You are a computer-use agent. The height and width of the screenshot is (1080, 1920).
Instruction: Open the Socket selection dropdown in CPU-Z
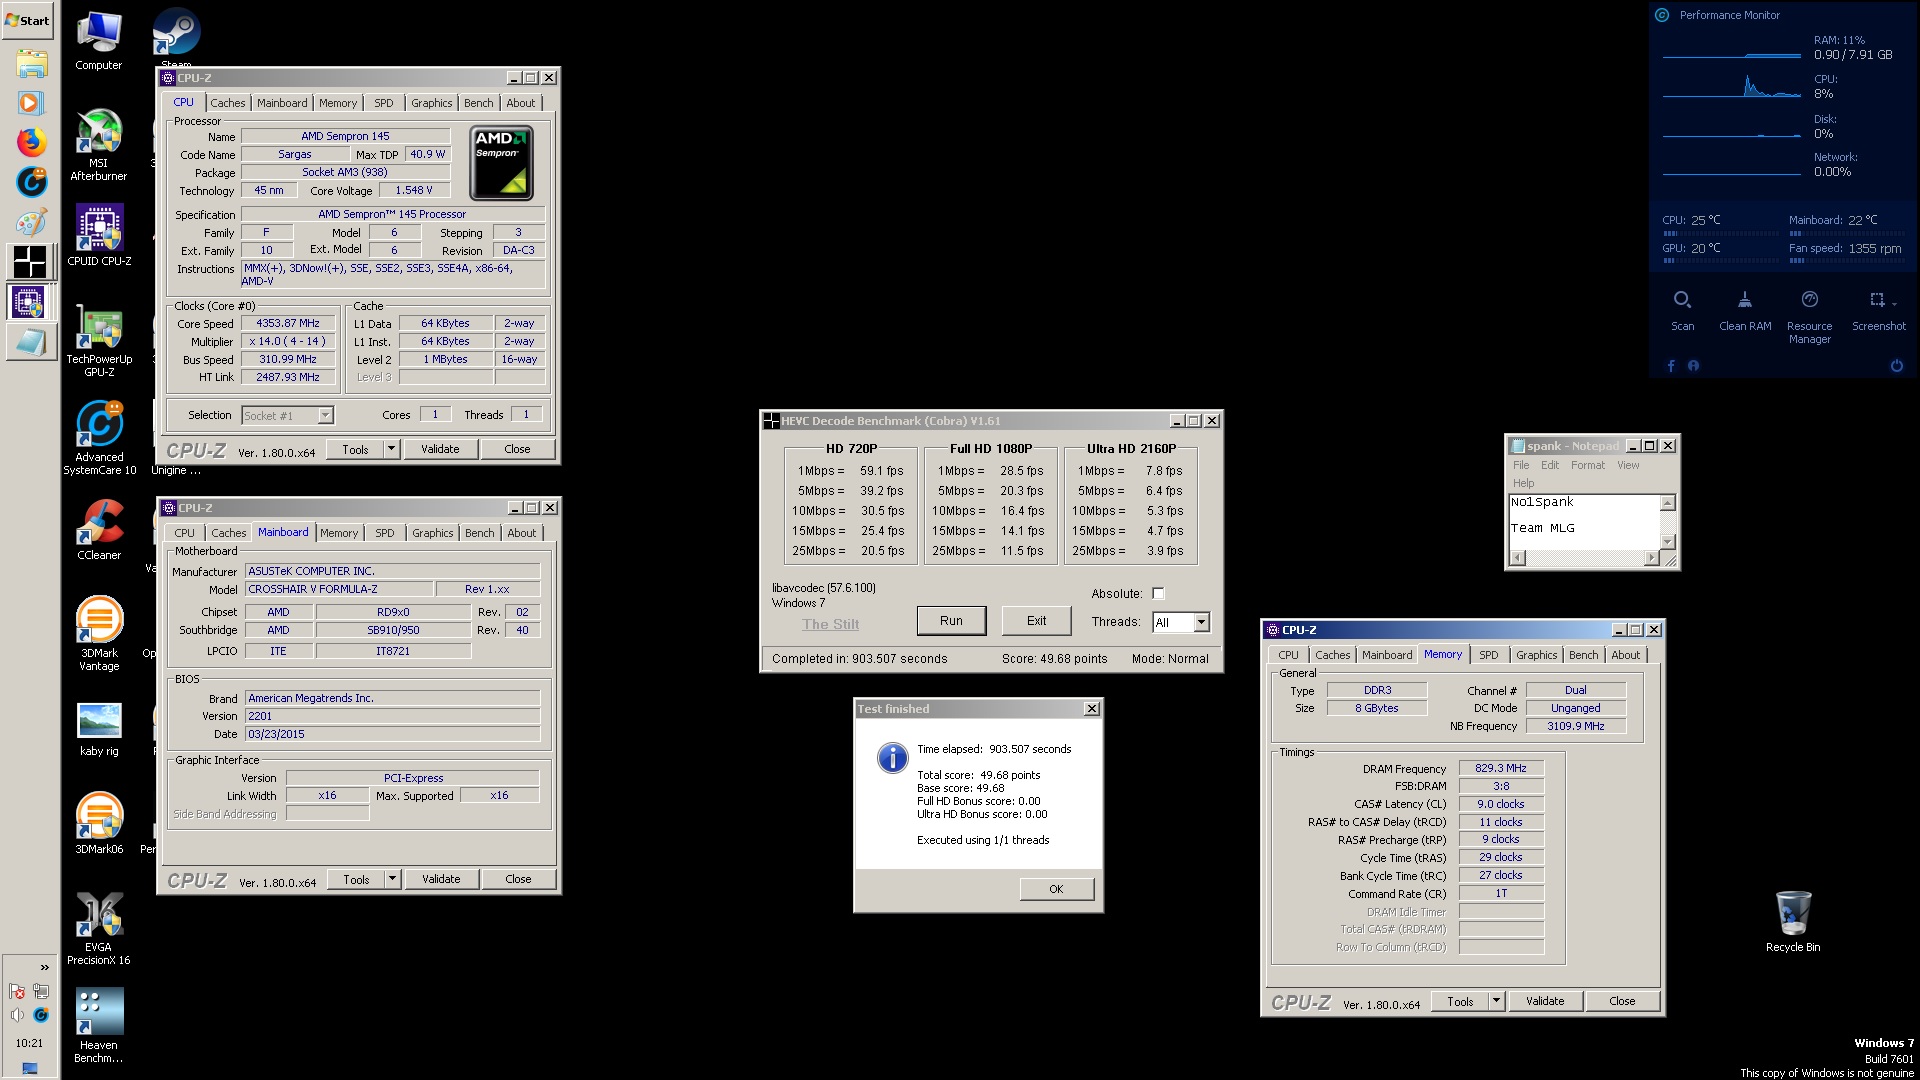(x=287, y=415)
